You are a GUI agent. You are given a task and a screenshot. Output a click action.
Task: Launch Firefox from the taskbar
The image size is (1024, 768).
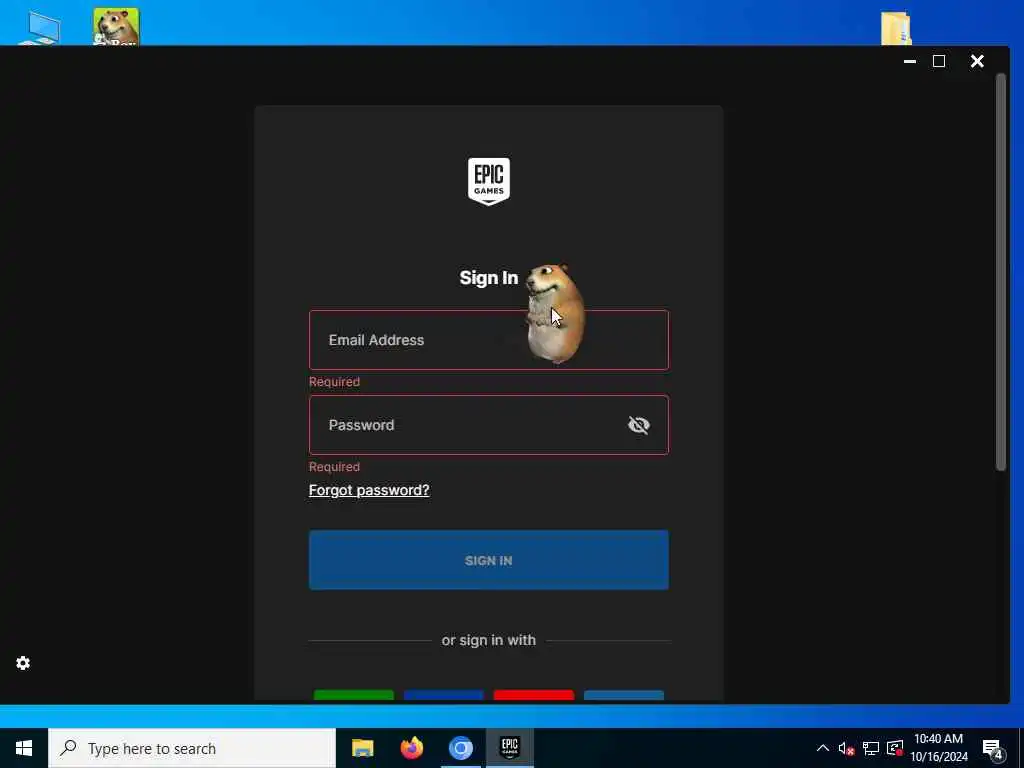point(411,748)
